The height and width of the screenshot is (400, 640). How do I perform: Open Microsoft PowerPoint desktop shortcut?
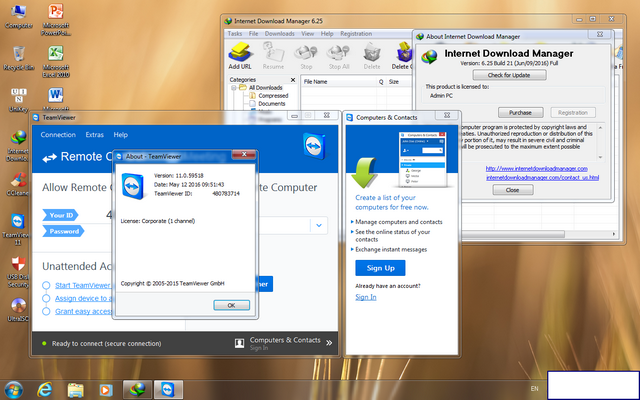coord(56,20)
